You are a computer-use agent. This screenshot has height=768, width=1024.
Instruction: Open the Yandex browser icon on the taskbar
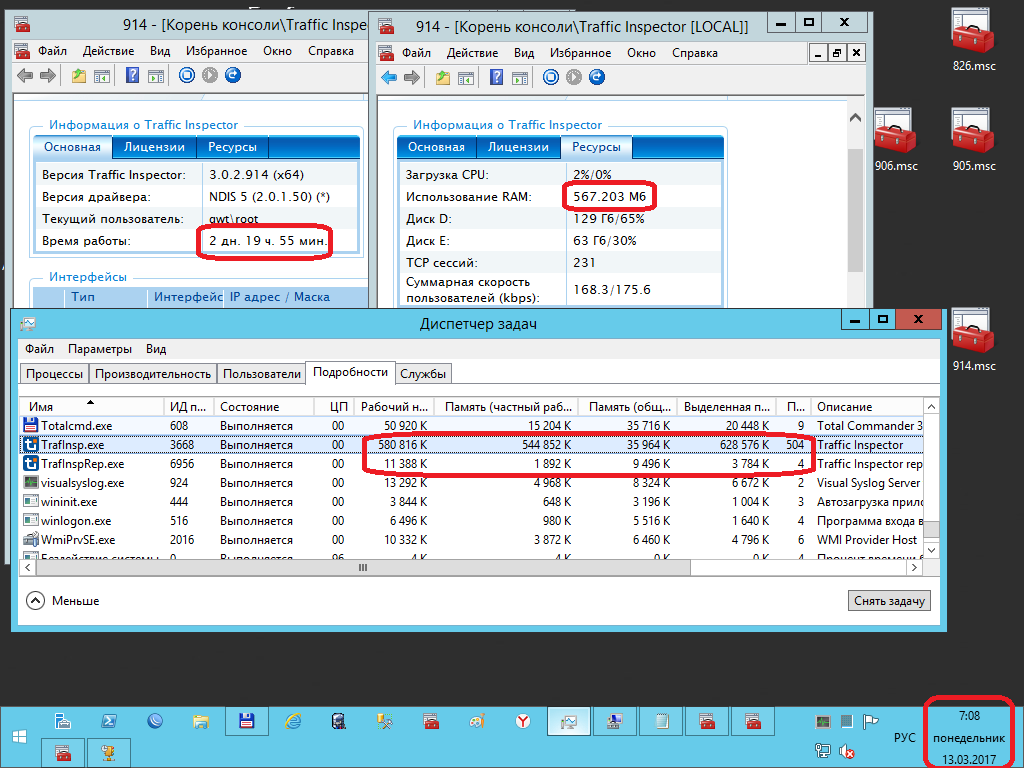tap(522, 722)
